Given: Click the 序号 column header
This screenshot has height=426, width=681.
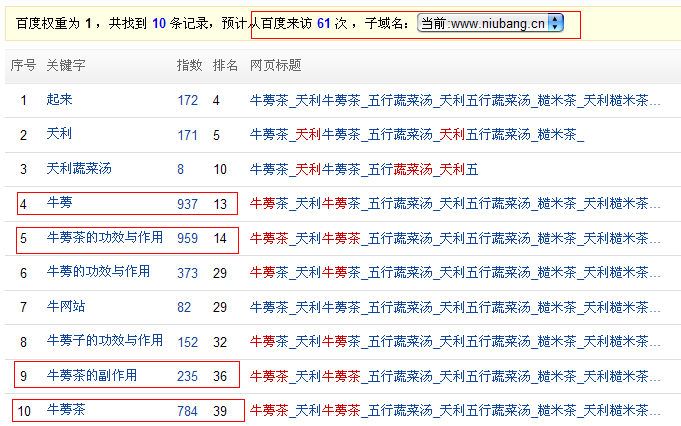Looking at the screenshot, I should point(23,66).
